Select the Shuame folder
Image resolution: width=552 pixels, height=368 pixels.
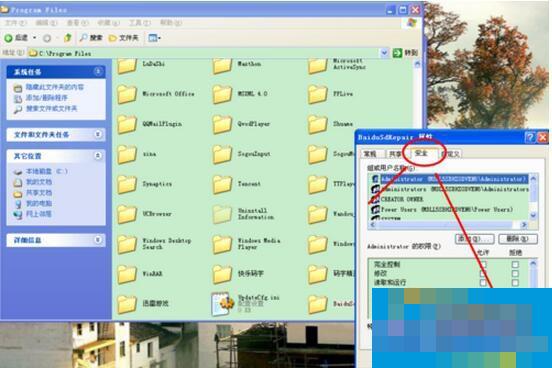click(x=330, y=124)
